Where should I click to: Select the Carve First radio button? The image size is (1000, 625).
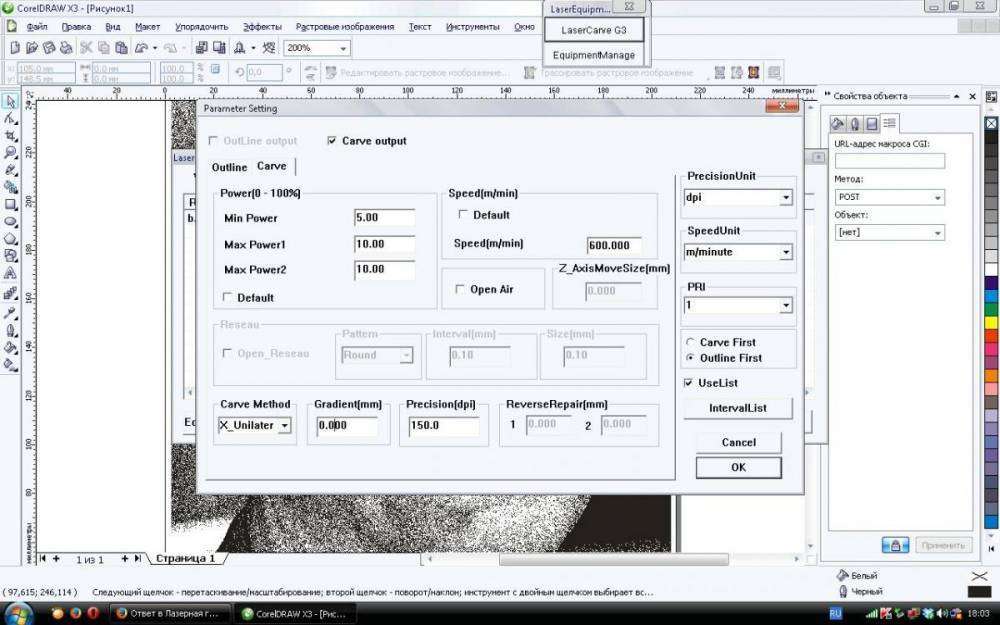[x=690, y=342]
